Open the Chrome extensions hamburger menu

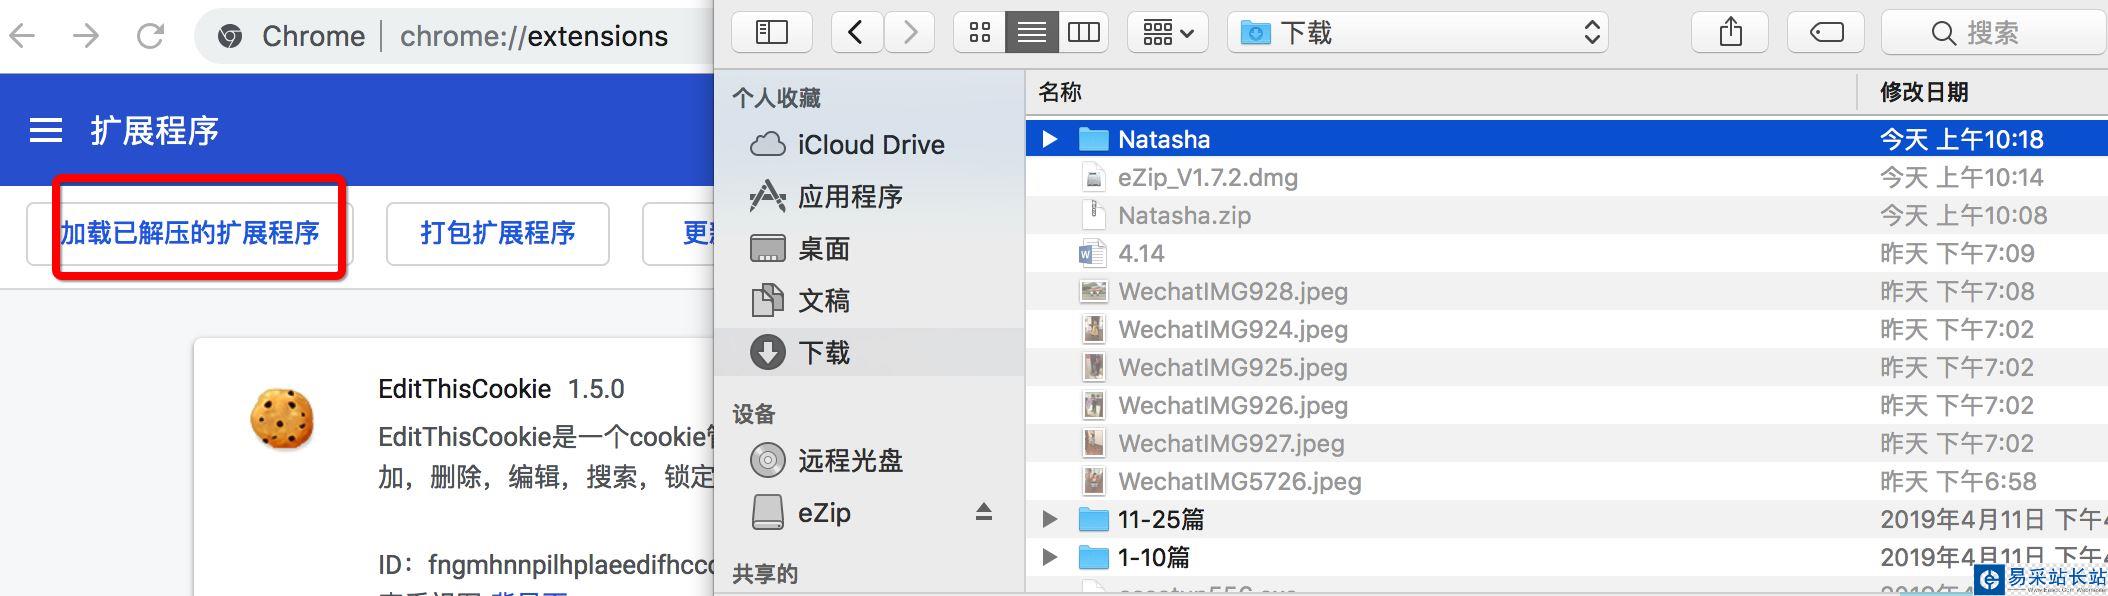click(x=46, y=131)
